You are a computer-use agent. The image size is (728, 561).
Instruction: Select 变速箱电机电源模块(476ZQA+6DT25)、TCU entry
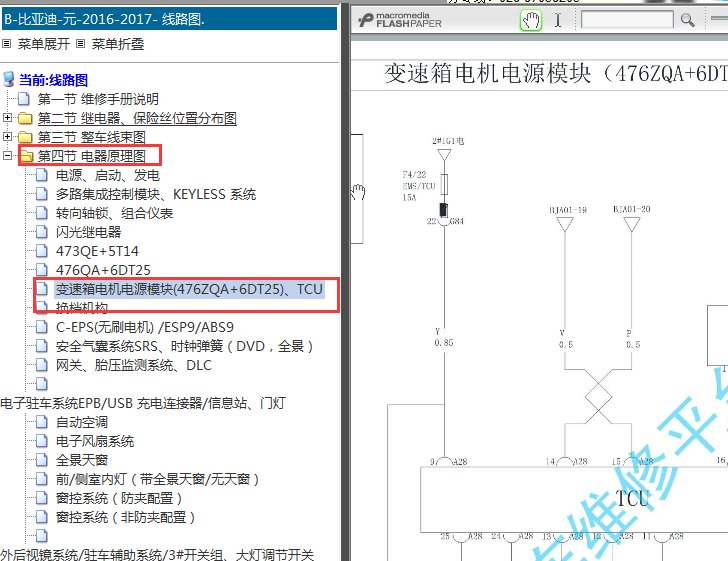[x=189, y=289]
